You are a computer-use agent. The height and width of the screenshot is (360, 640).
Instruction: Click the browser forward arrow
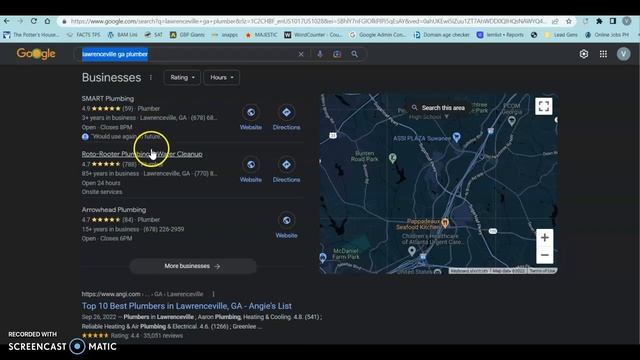pyautogui.click(x=20, y=21)
